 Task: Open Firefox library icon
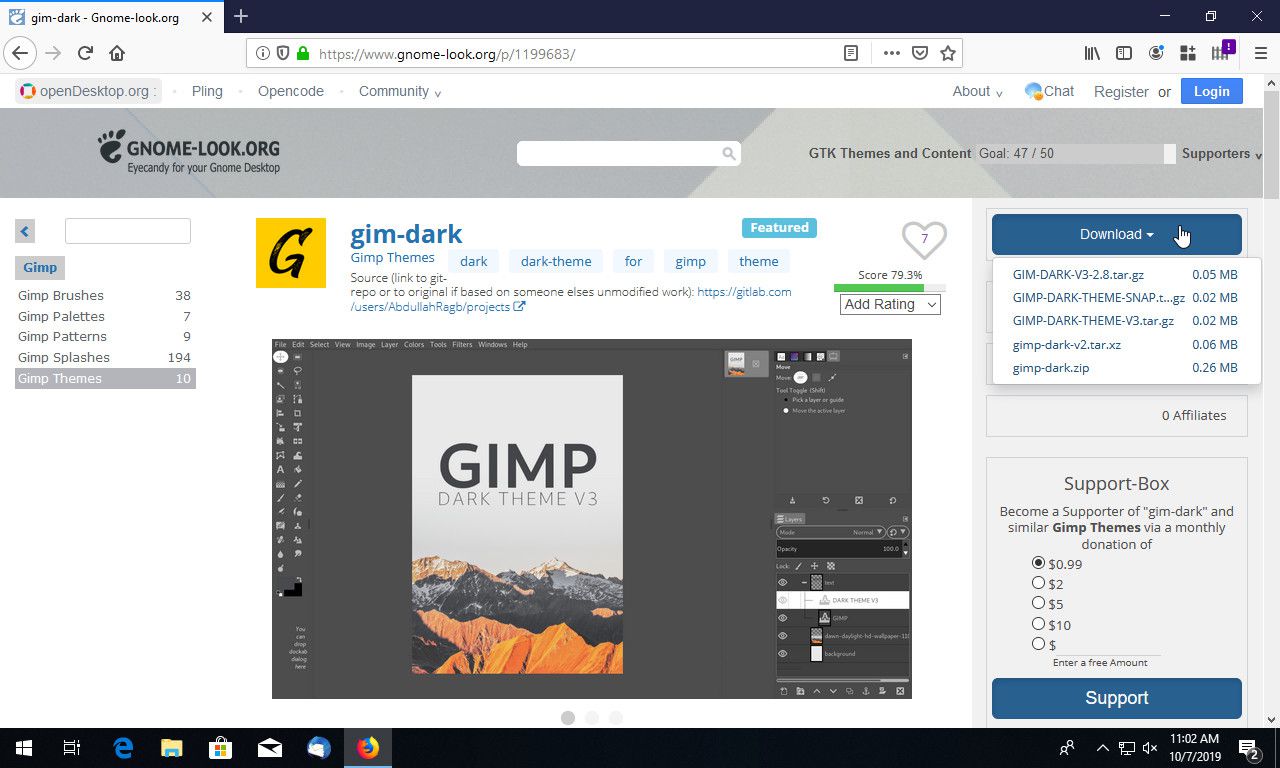tap(1093, 53)
